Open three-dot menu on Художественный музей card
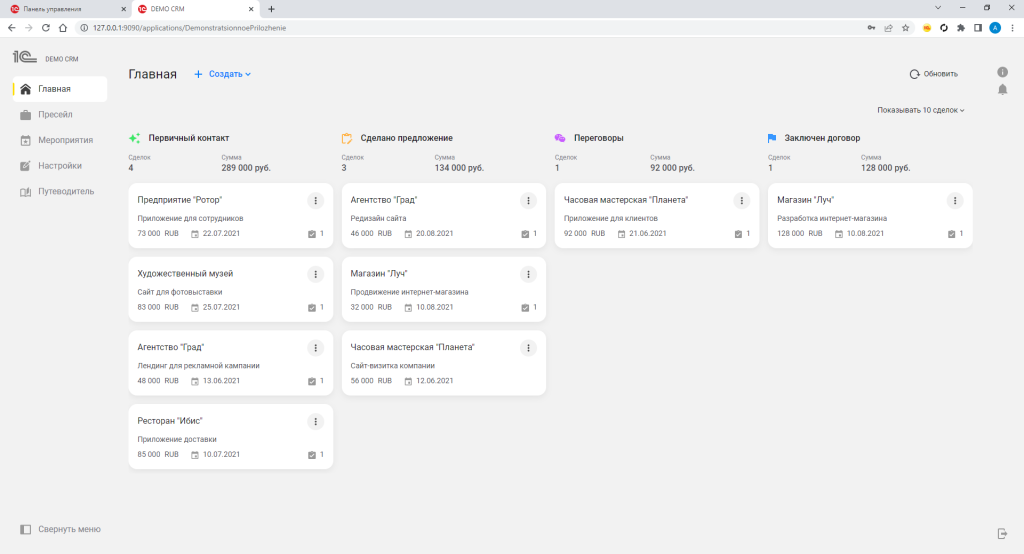1024x554 pixels. 315,274
